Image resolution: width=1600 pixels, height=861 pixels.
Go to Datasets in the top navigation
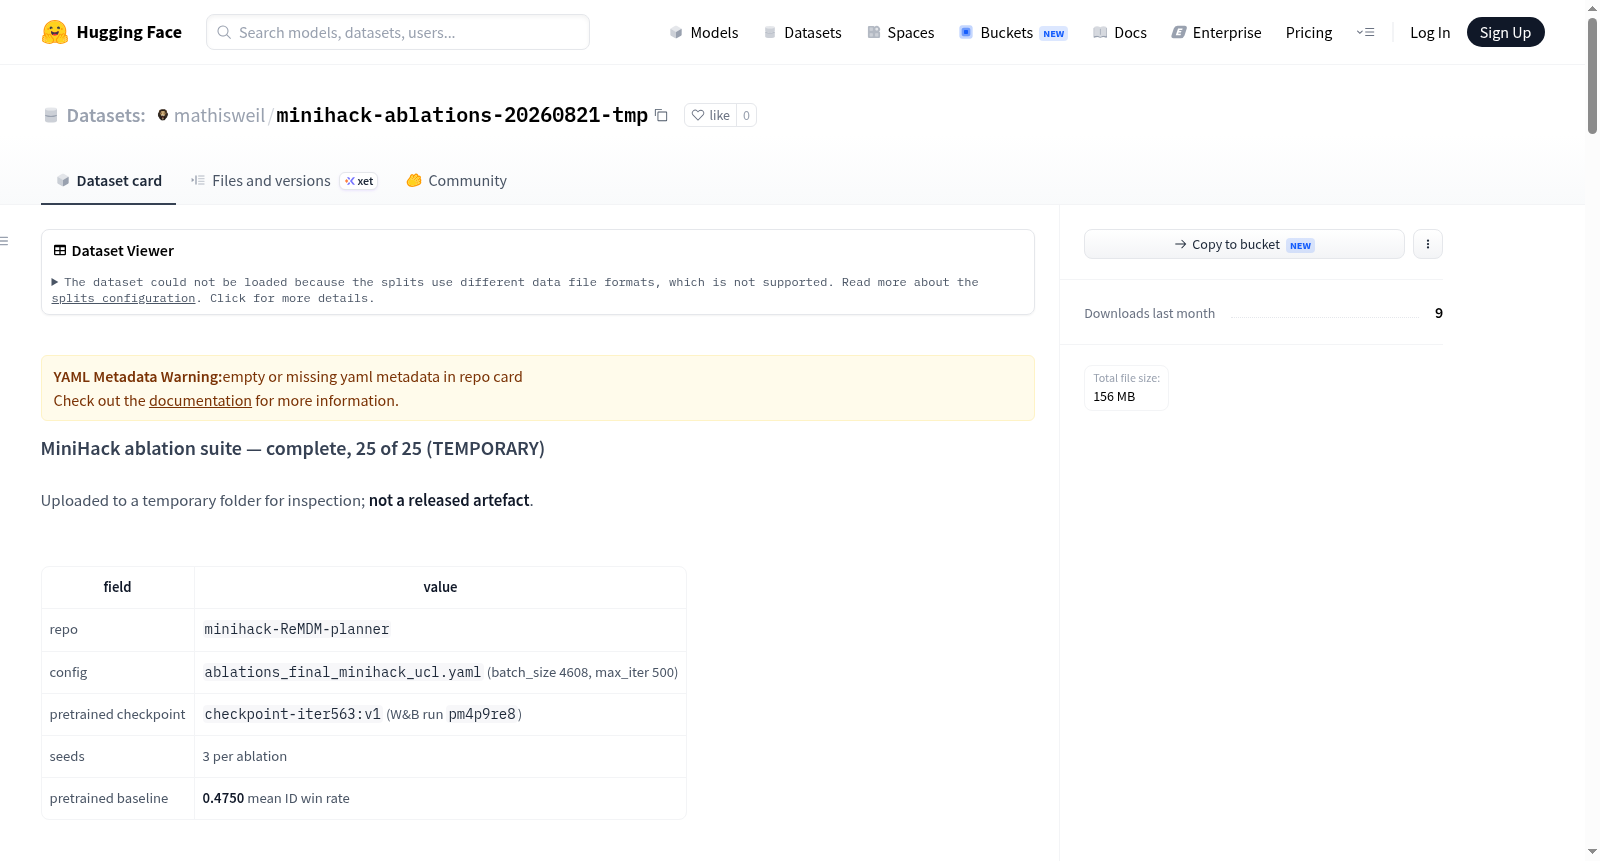coord(802,32)
